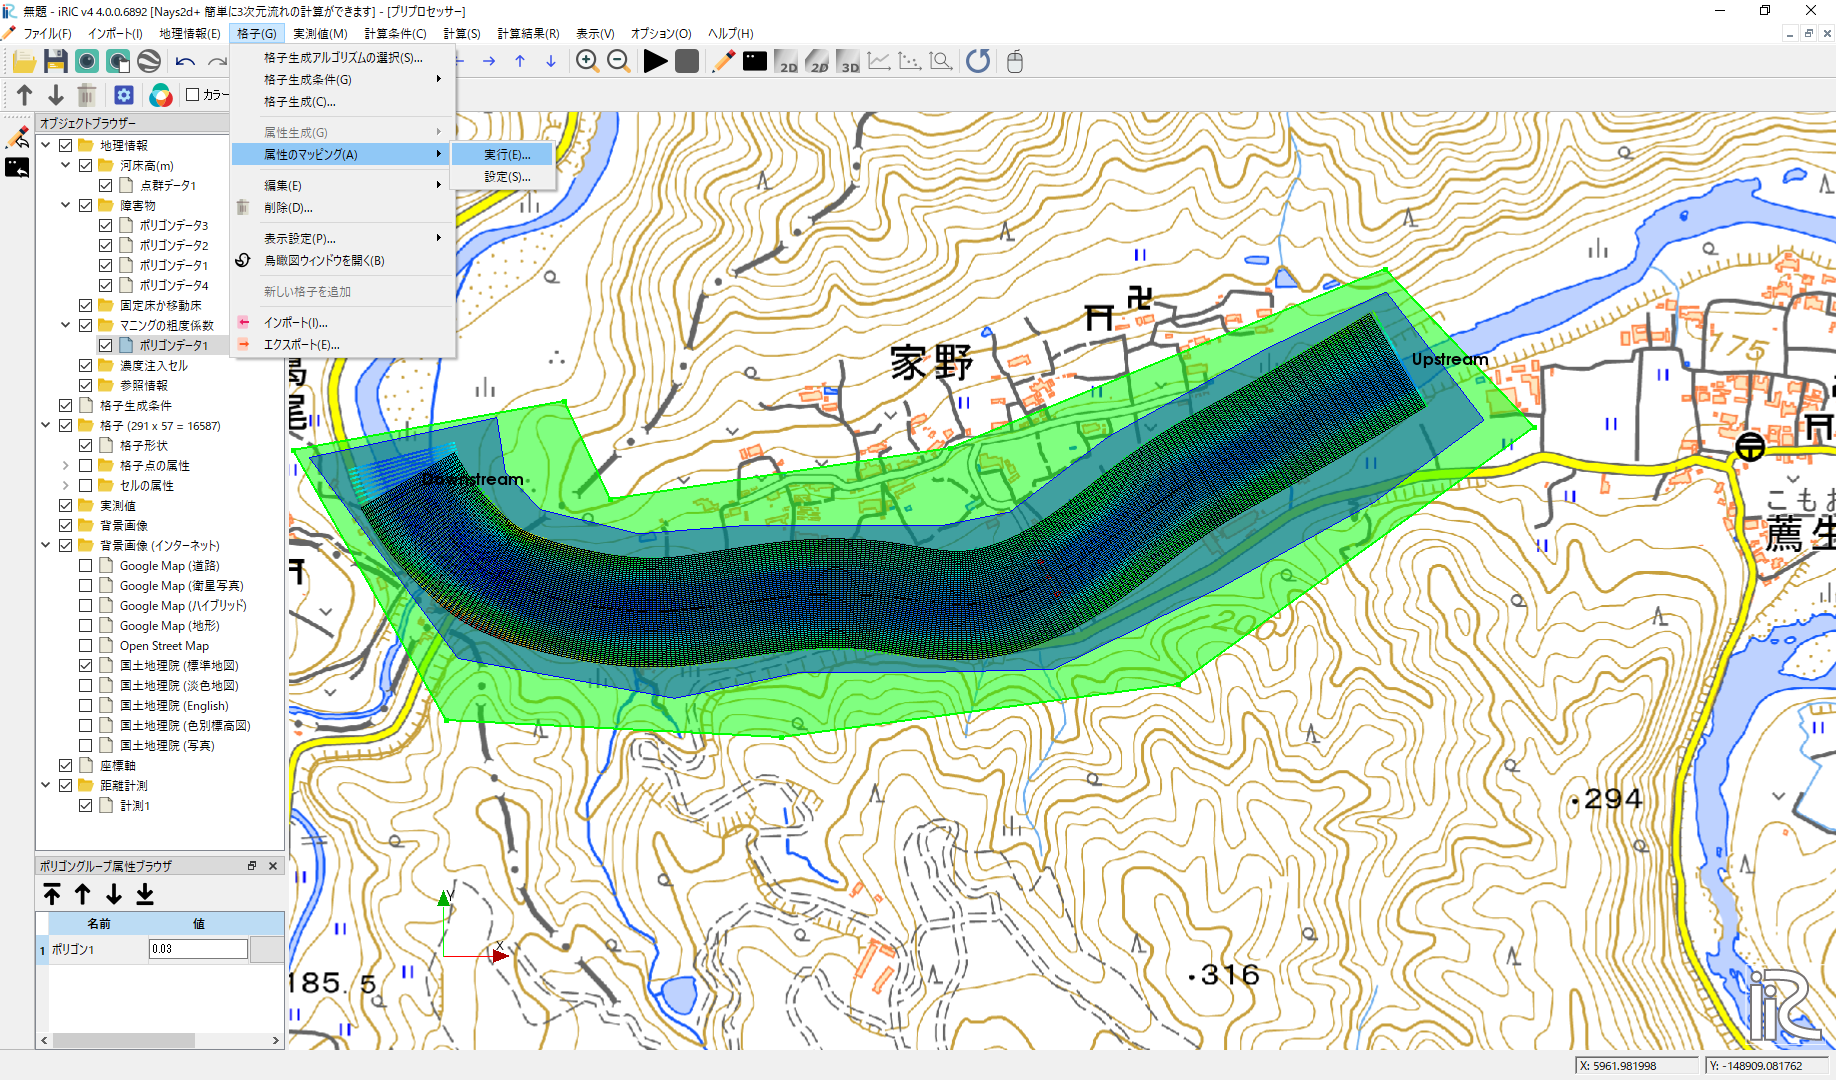This screenshot has width=1836, height=1080.
Task: Pan view down with blue down arrow
Action: (x=551, y=62)
